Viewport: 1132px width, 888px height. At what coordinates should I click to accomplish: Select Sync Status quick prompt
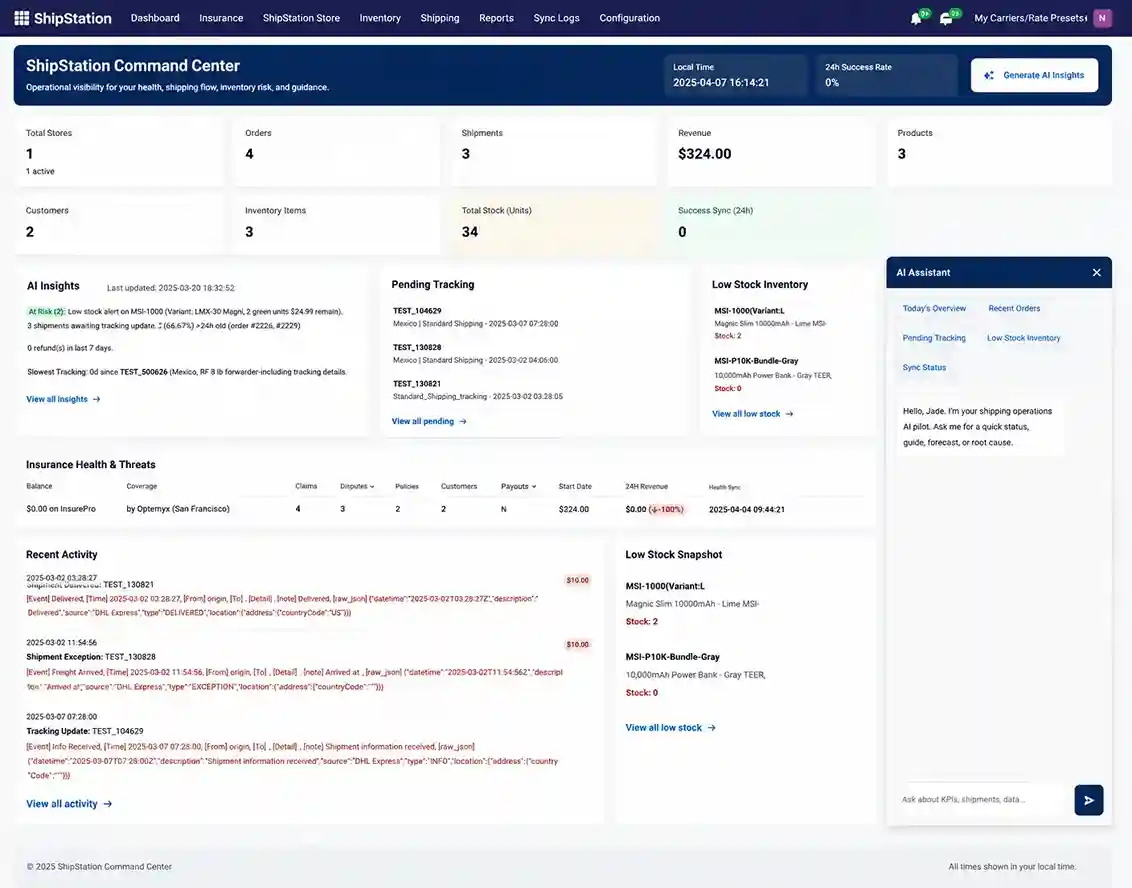[x=924, y=367]
